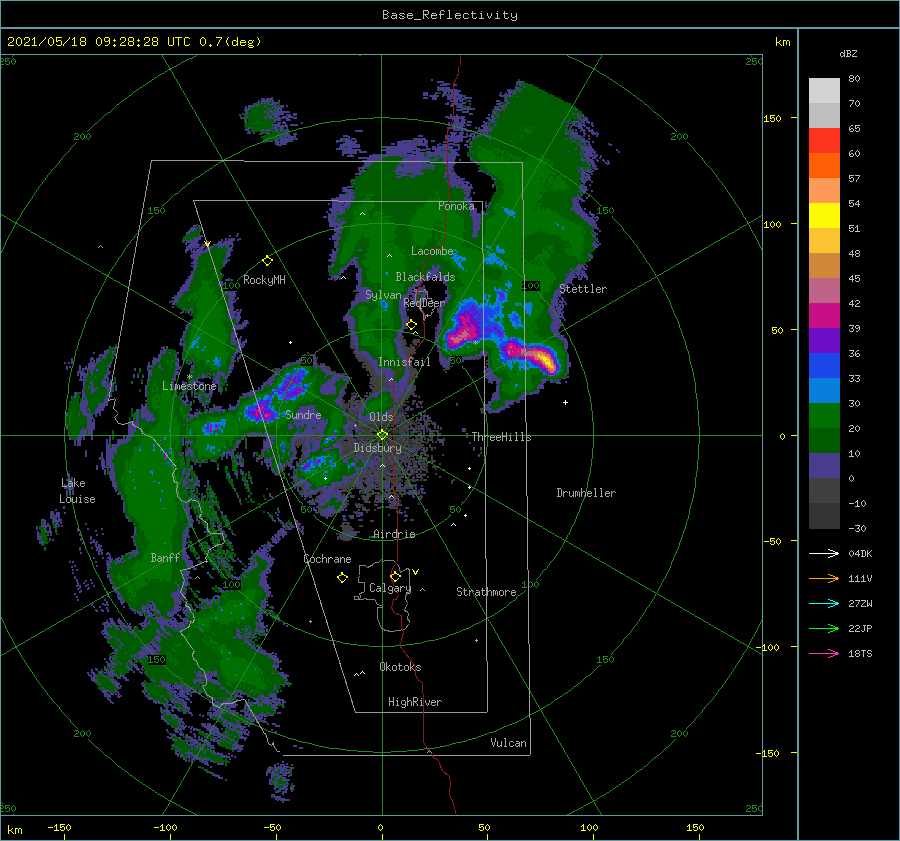
Task: Click the Lacombe city label
Action: tap(432, 251)
